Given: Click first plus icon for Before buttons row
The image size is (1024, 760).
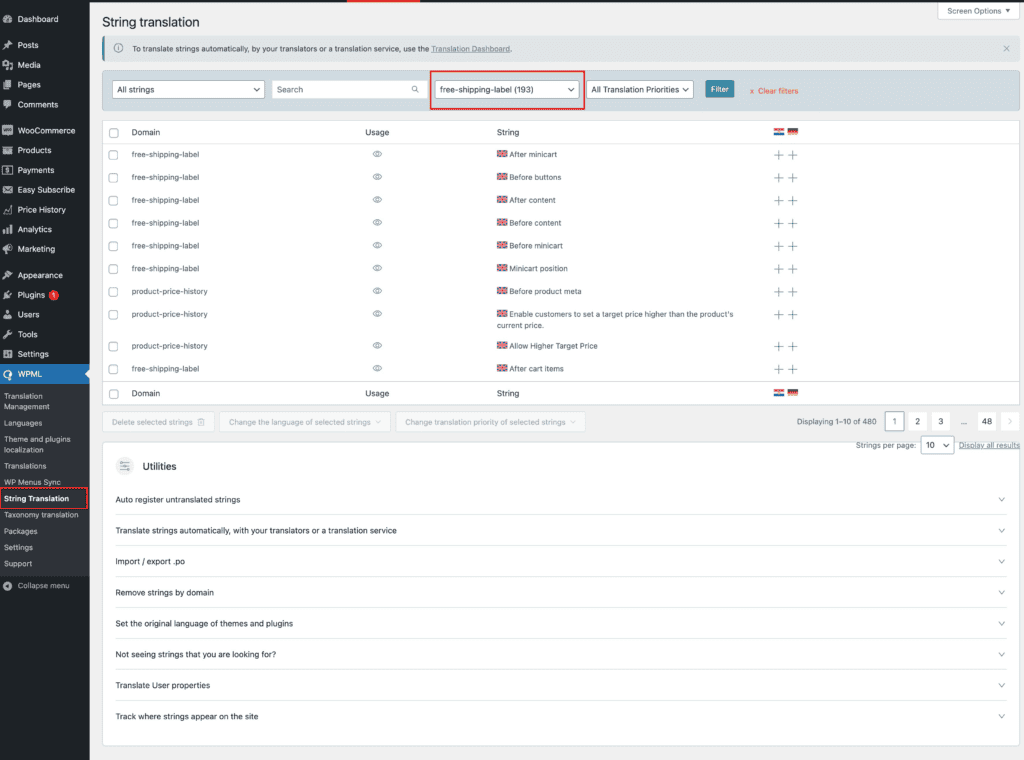Looking at the screenshot, I should pos(778,178).
